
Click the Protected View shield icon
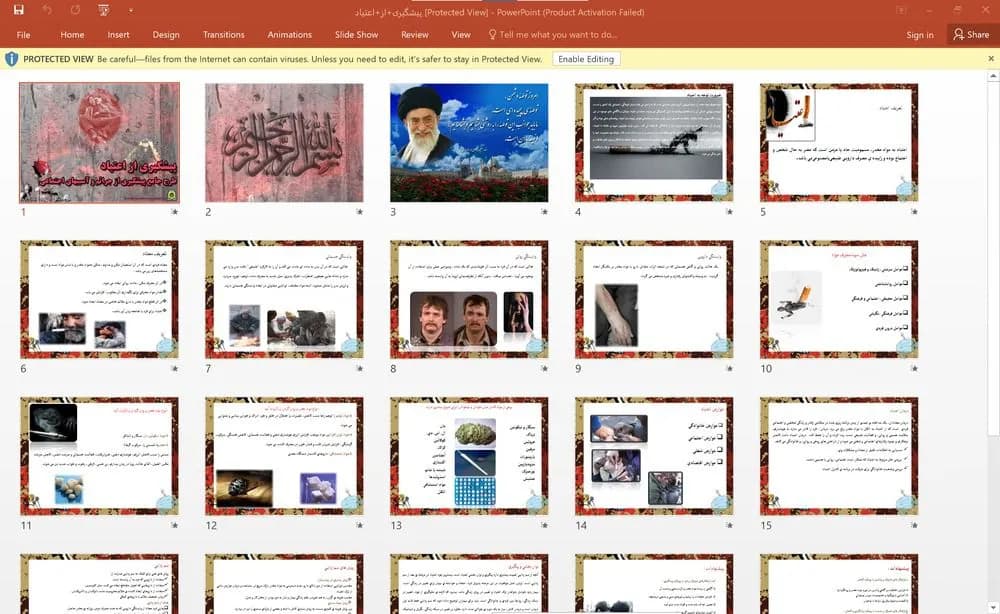click(11, 59)
